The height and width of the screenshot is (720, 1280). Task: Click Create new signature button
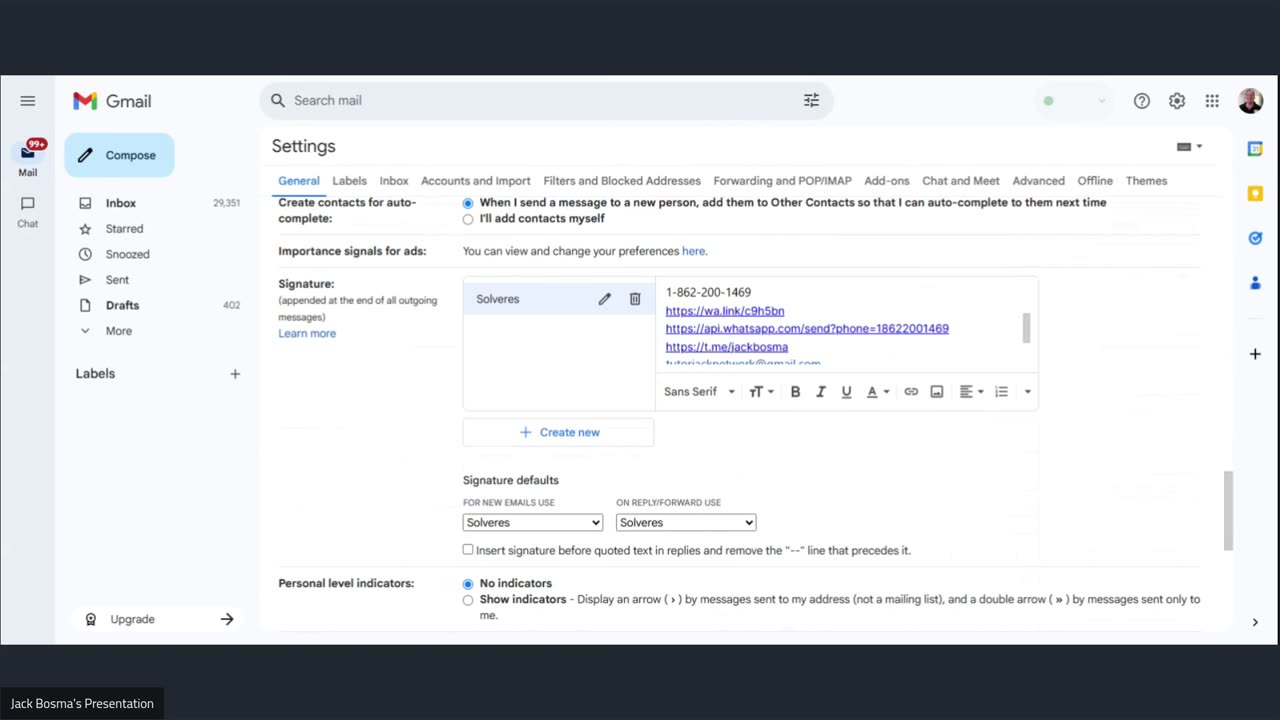point(559,432)
